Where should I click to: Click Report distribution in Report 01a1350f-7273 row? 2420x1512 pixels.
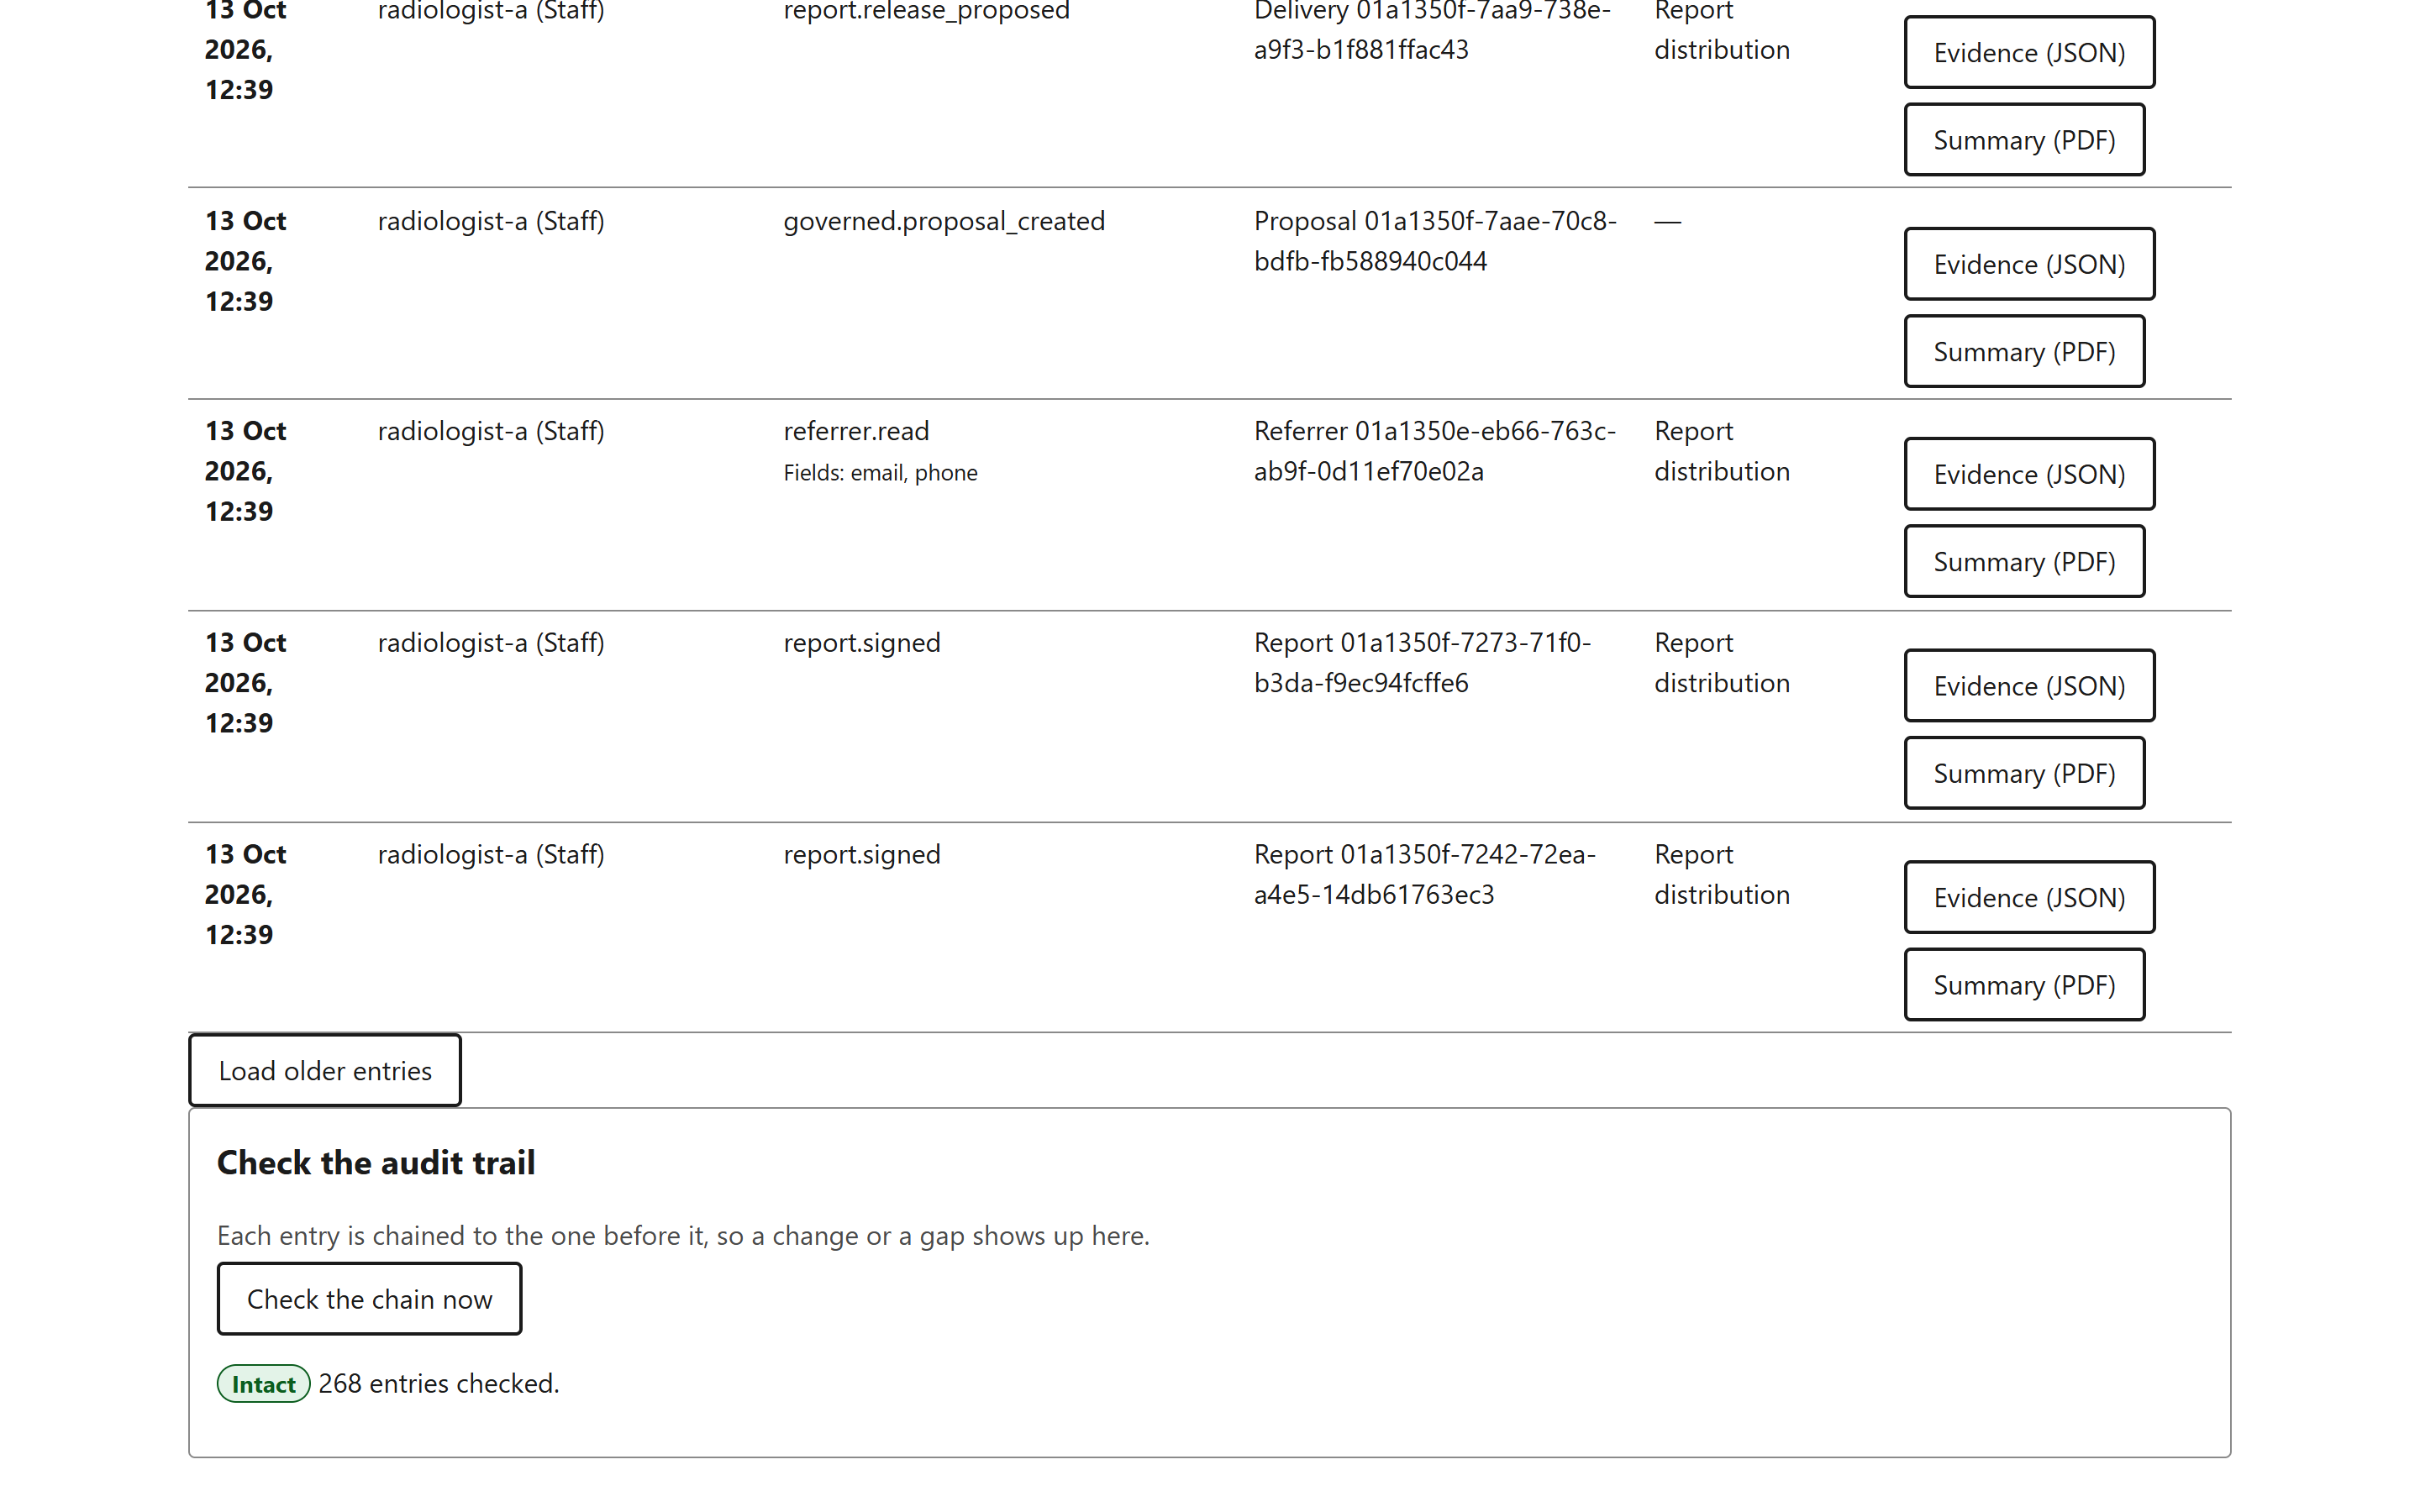tap(1721, 663)
